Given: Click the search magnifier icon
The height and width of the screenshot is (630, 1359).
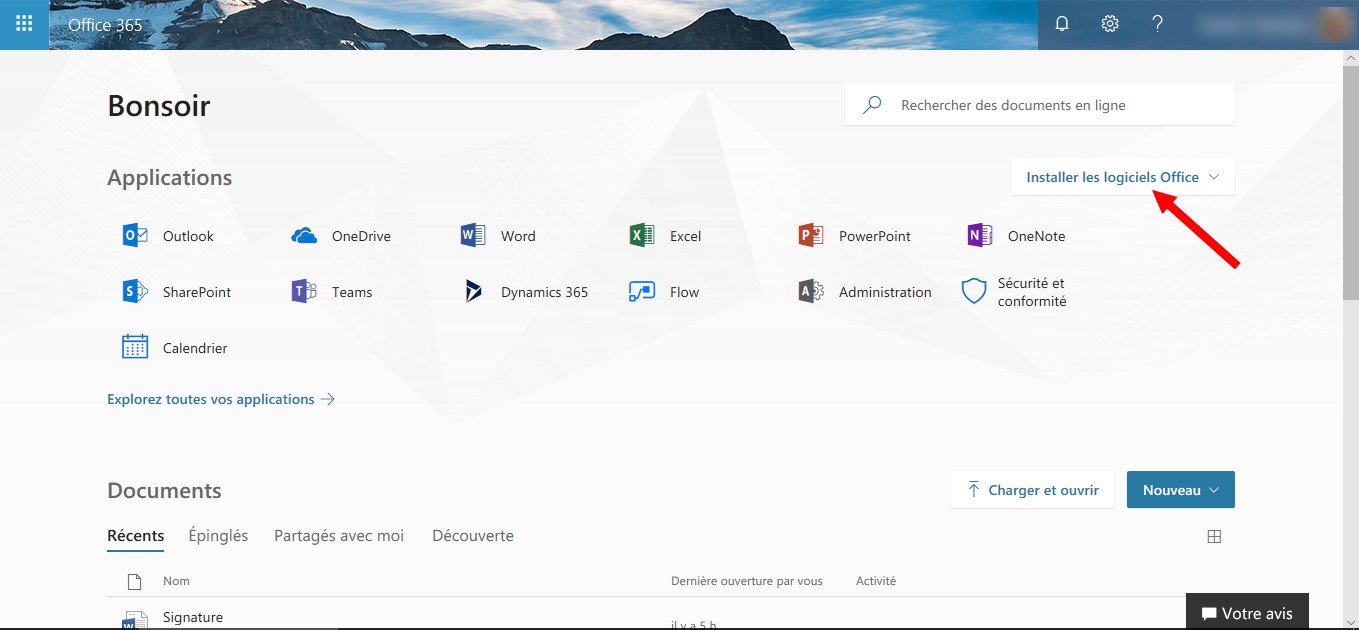Looking at the screenshot, I should click(872, 104).
